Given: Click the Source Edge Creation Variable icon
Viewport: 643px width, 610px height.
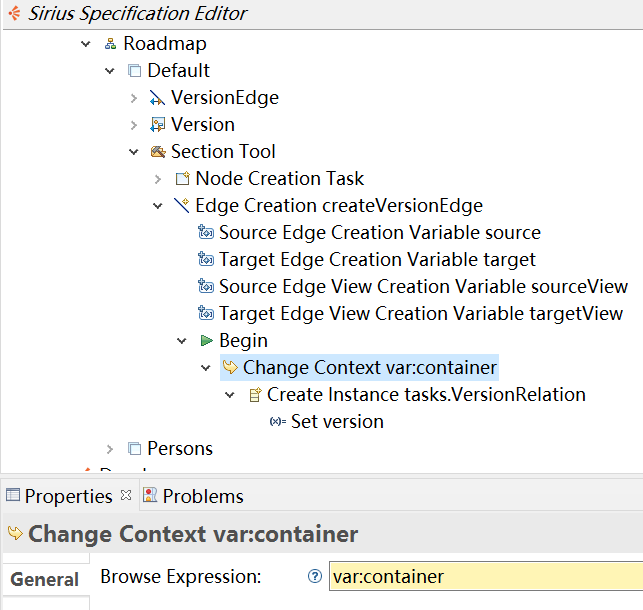Looking at the screenshot, I should [206, 232].
